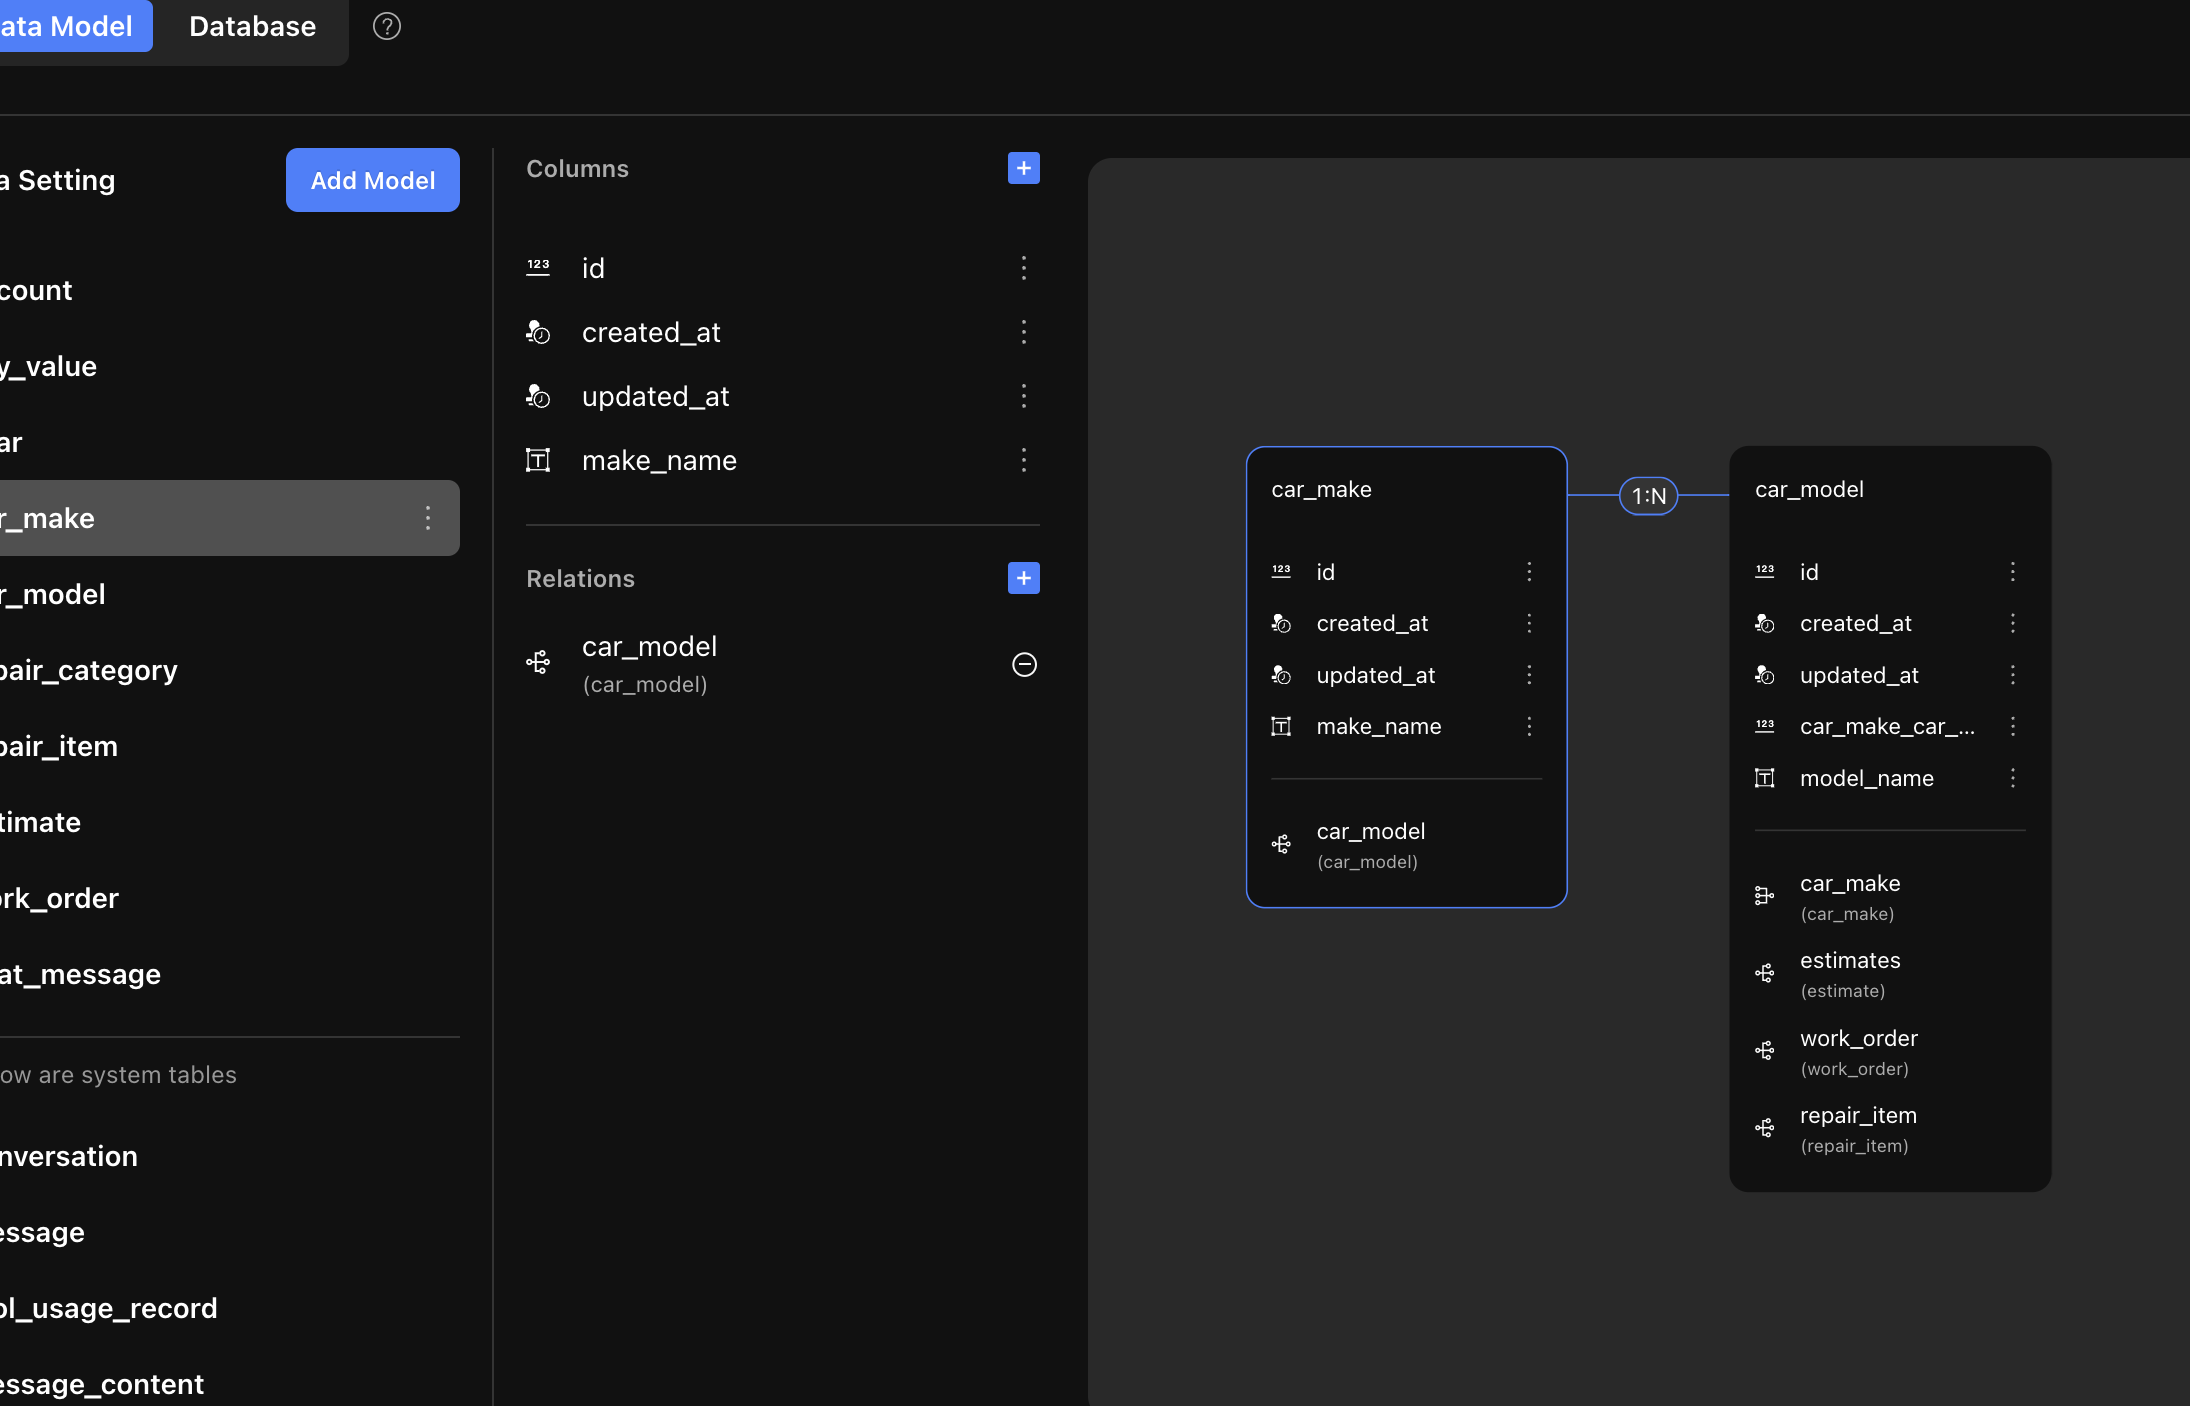Open id options in car_model diagram card
The image size is (2190, 1406).
pos(2013,571)
